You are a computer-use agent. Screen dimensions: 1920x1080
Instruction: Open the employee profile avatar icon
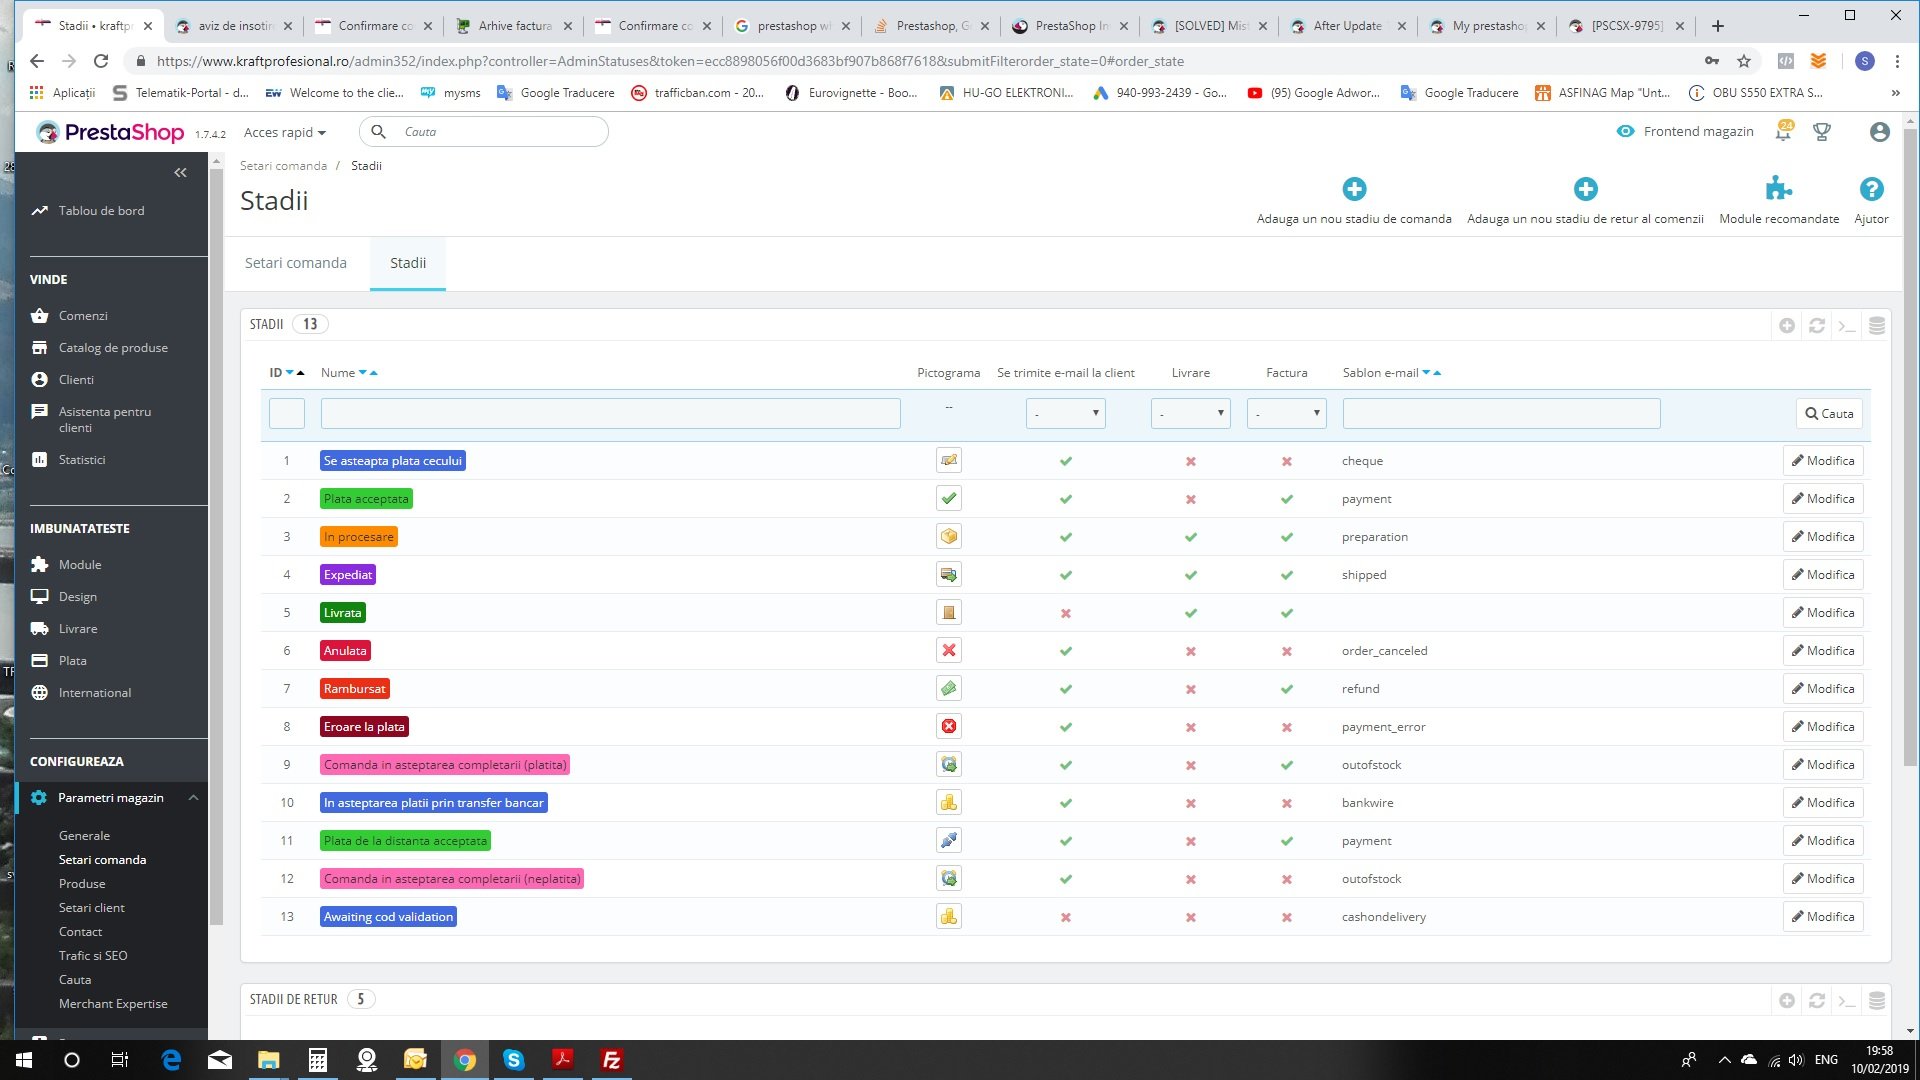click(1879, 132)
